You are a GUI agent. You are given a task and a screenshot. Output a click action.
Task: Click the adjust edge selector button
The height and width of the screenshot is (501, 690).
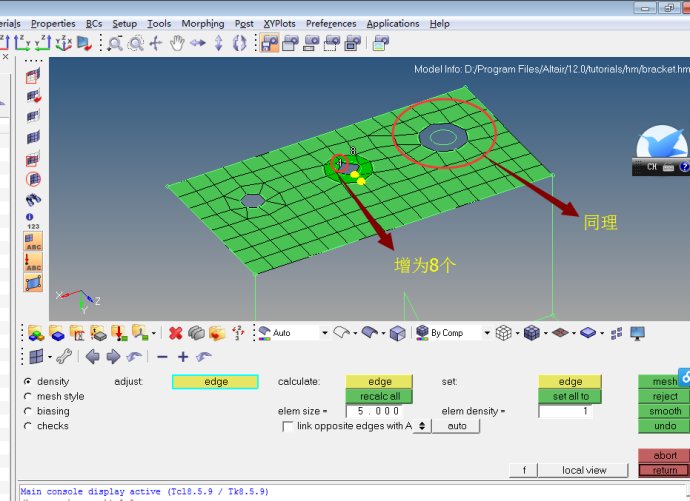point(216,382)
